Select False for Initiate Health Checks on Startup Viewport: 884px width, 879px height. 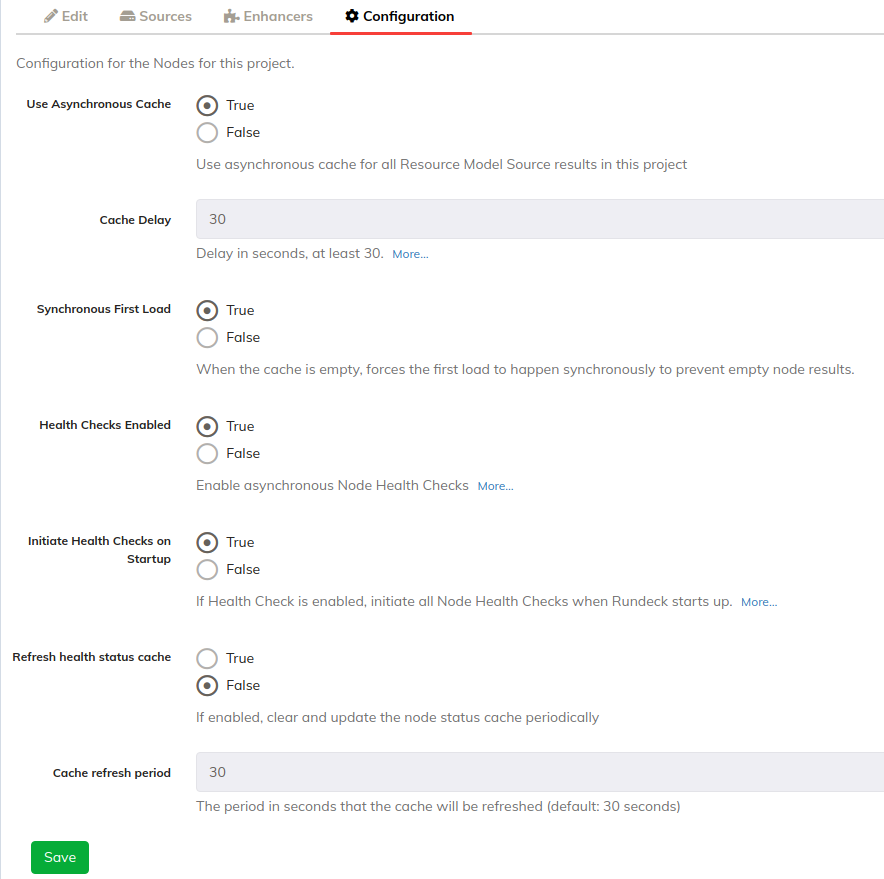[x=207, y=570]
